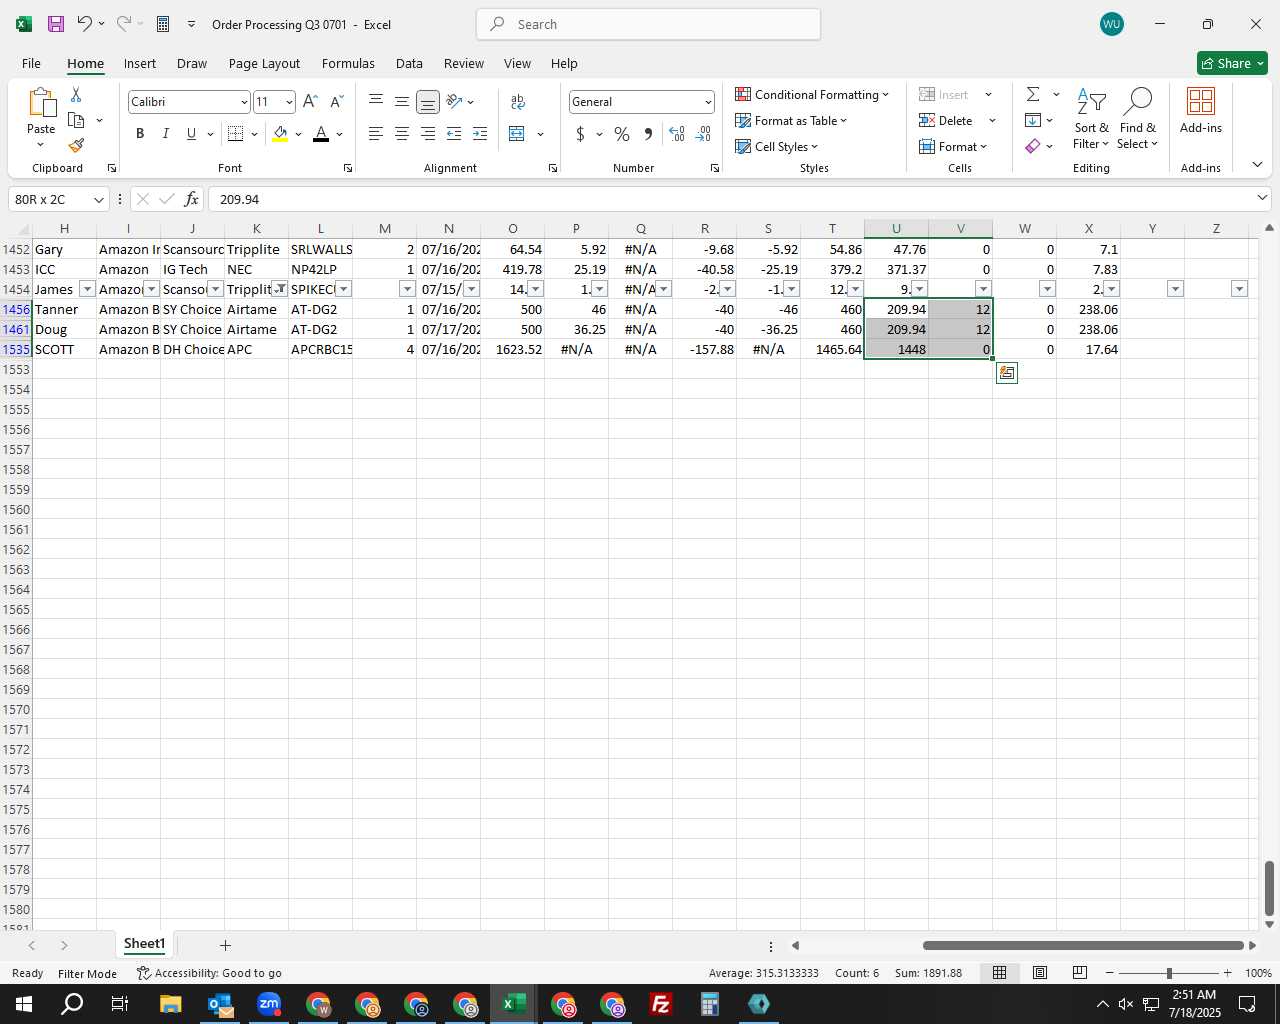The height and width of the screenshot is (1024, 1280).
Task: Click the Orientation text angle icon
Action: tap(454, 102)
